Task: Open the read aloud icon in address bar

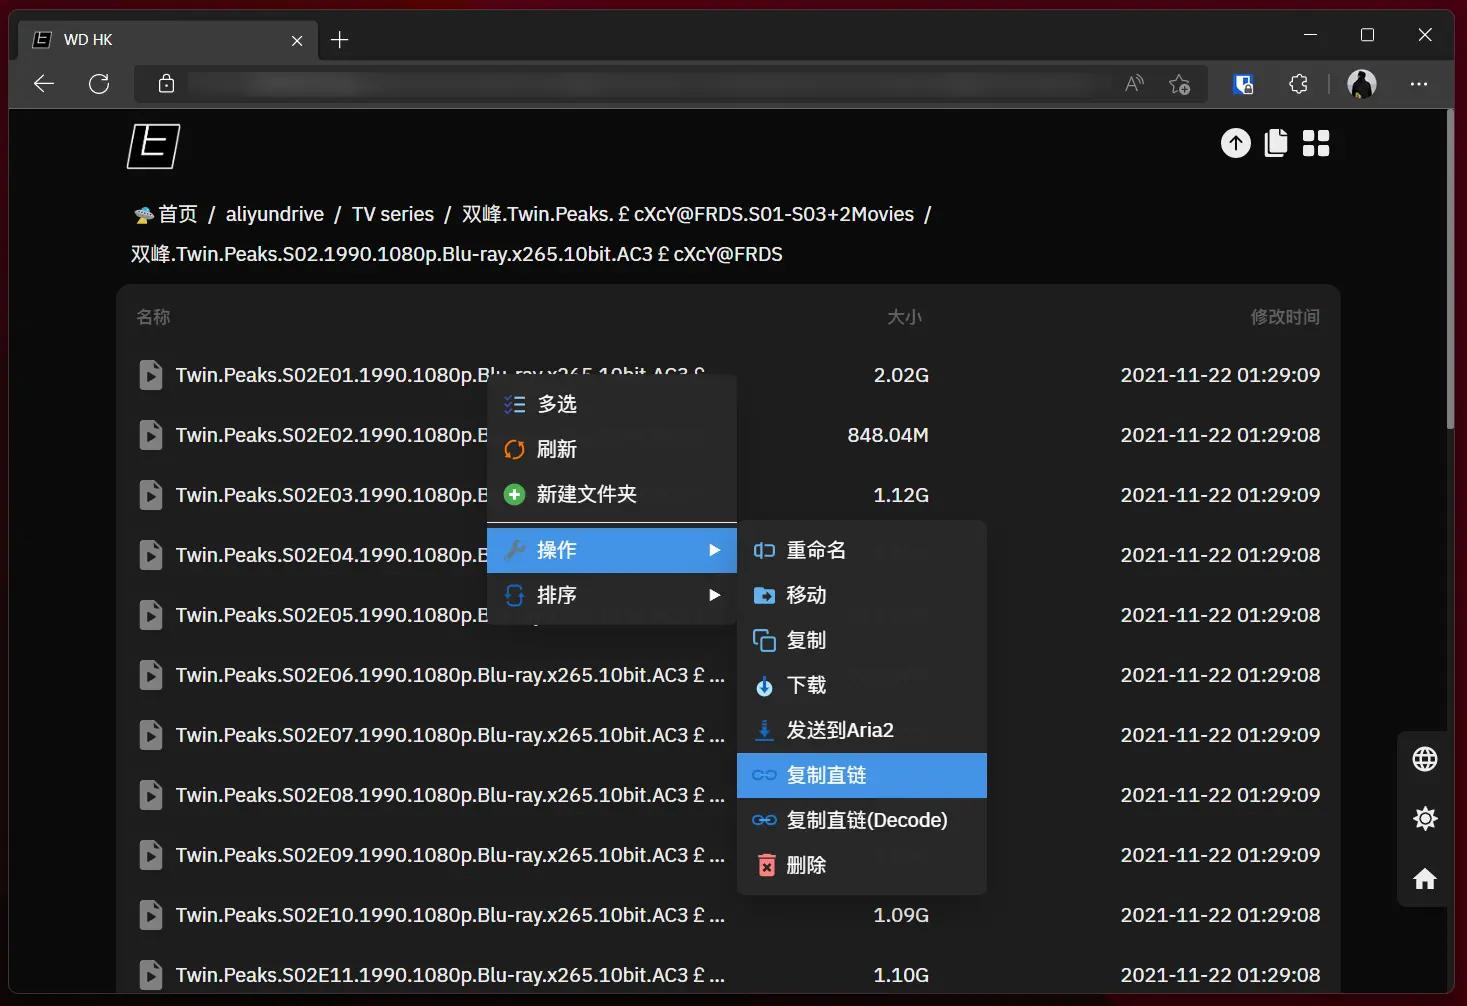Action: click(1134, 84)
